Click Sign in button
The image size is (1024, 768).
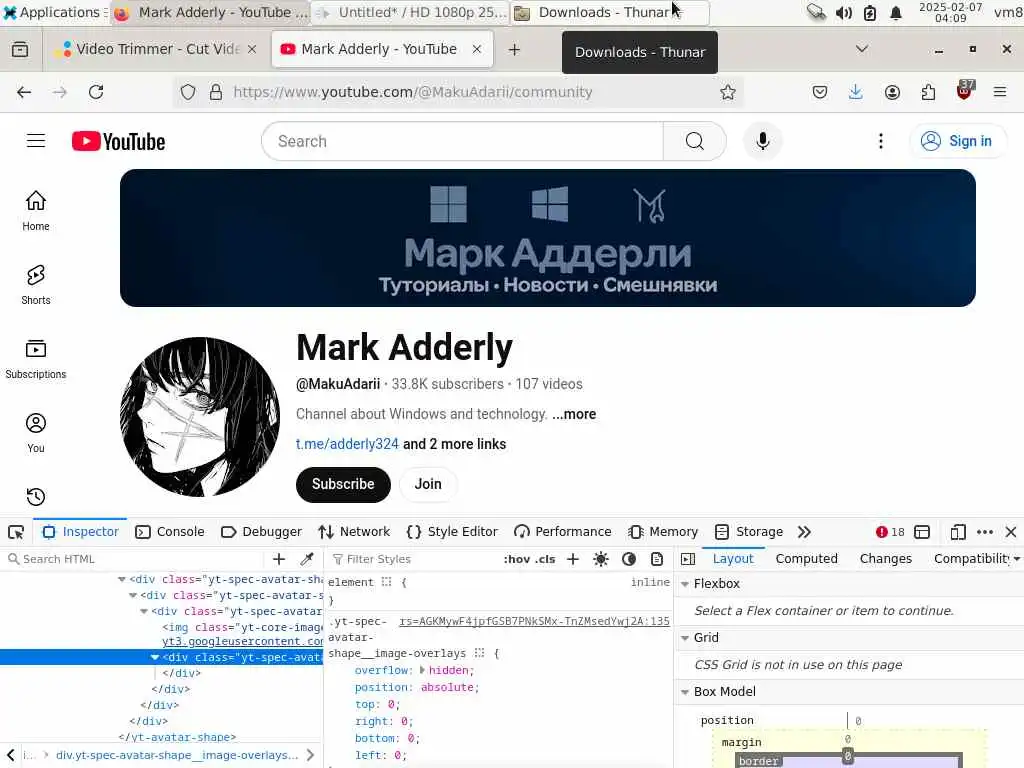tap(958, 141)
